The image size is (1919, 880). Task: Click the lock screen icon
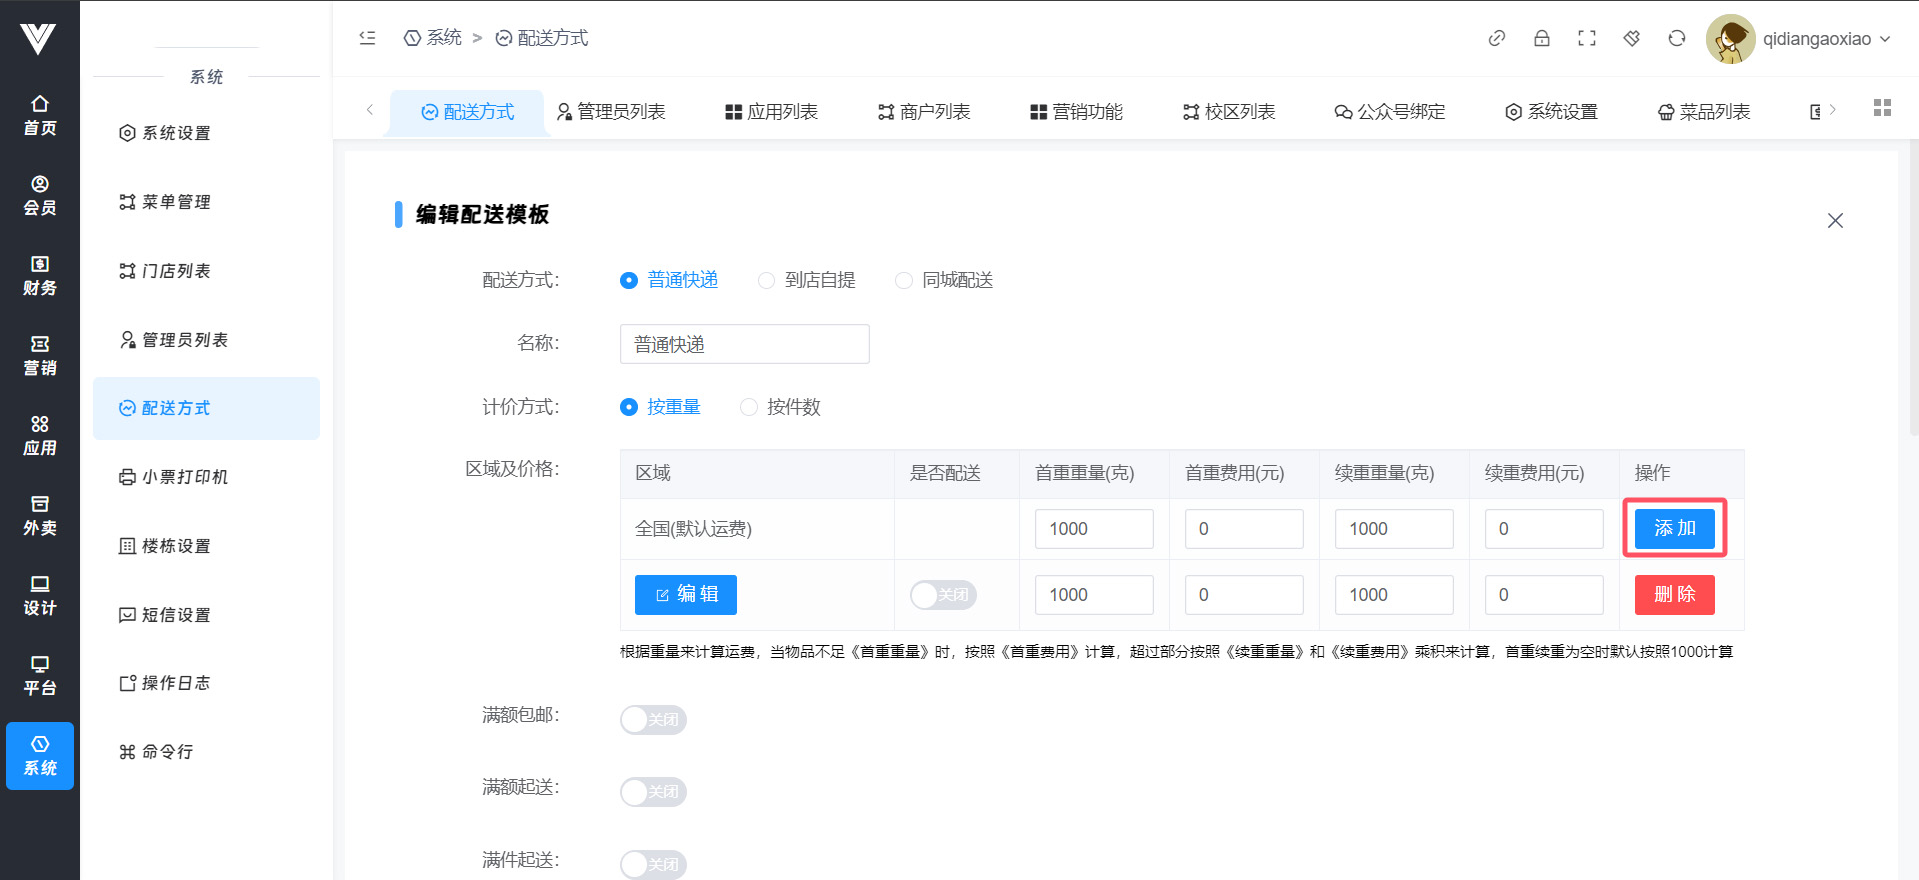1541,38
